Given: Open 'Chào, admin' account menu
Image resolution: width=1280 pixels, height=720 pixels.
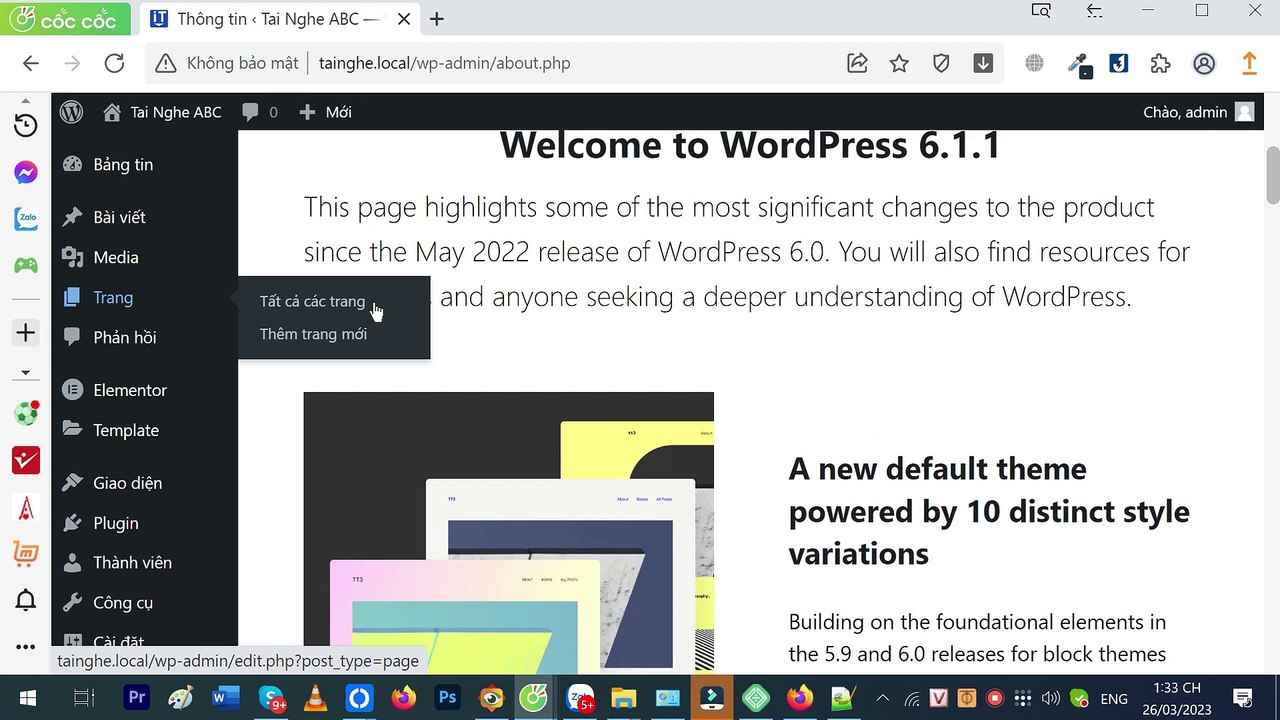Looking at the screenshot, I should click(x=1198, y=112).
